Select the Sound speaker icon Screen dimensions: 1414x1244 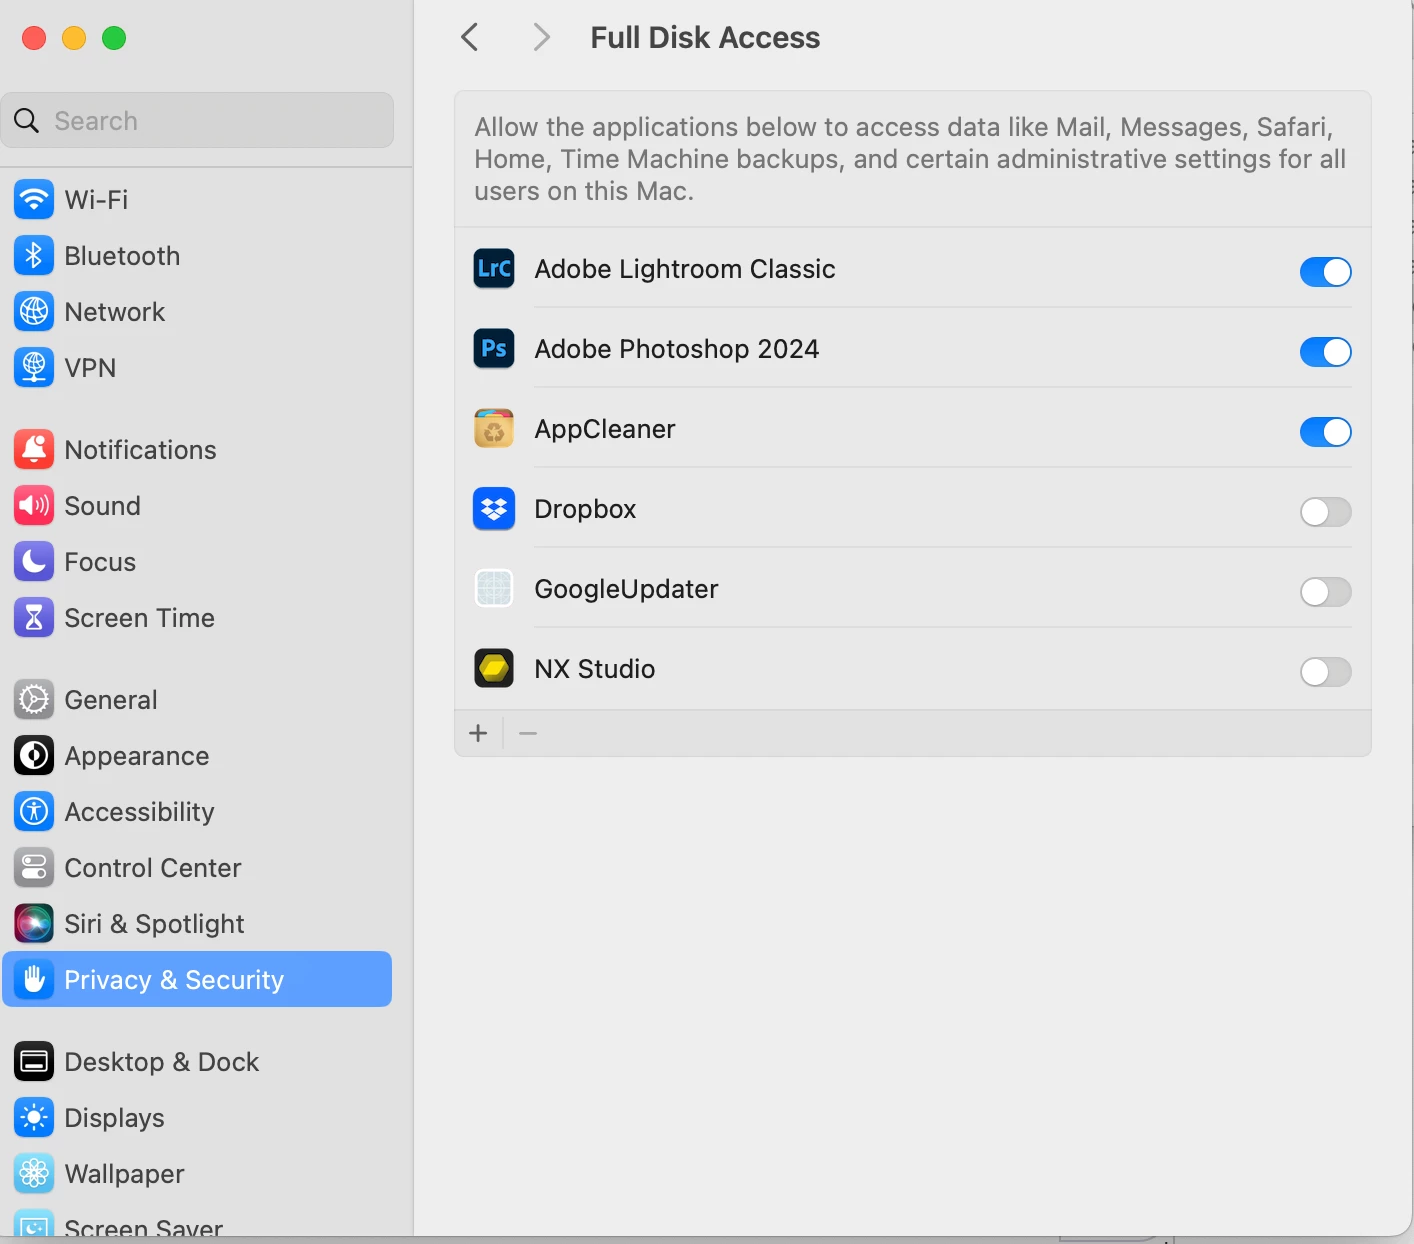(x=34, y=506)
